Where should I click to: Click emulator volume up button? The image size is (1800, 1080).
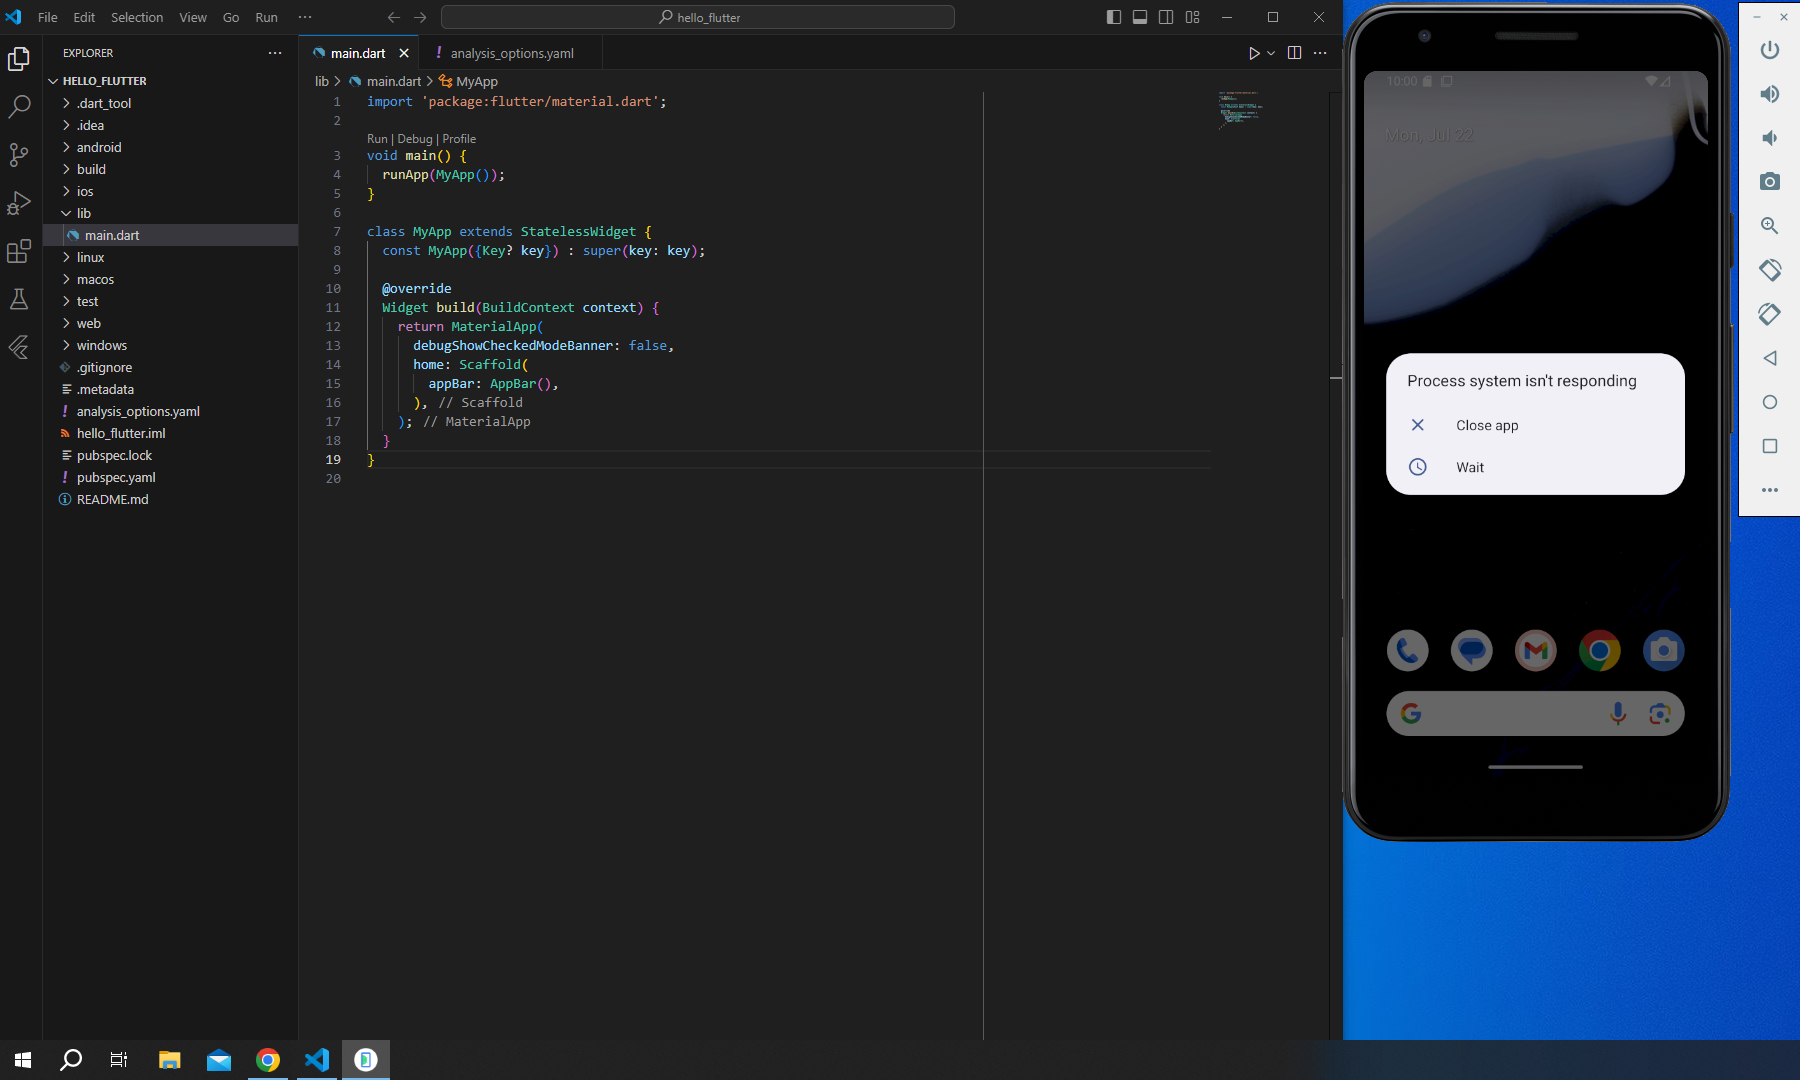pos(1770,94)
